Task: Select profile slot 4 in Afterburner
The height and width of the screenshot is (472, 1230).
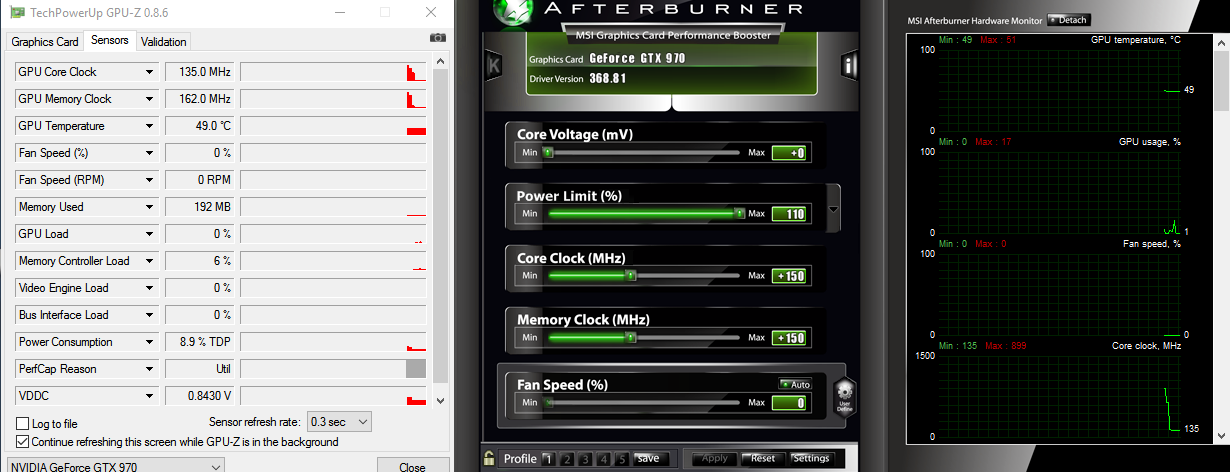Action: click(604, 459)
